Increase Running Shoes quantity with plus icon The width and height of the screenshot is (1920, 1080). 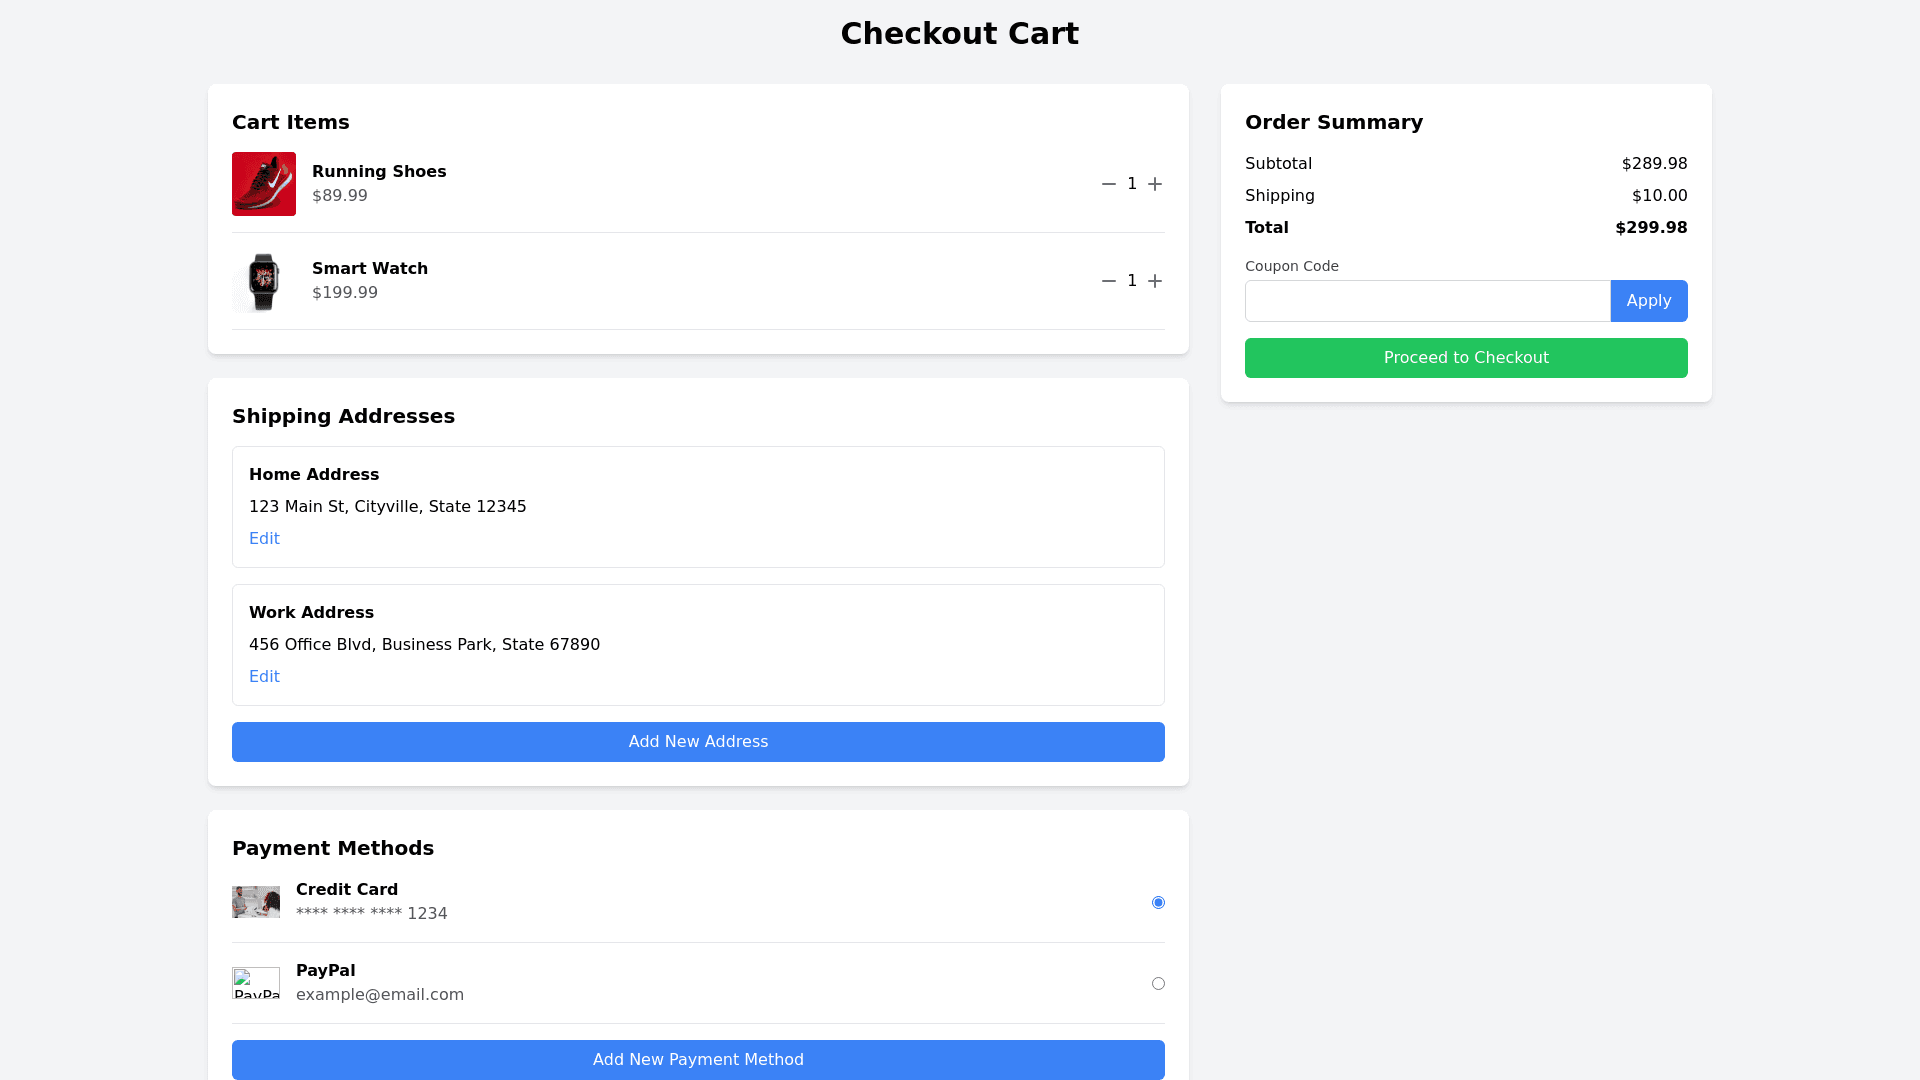coord(1155,184)
